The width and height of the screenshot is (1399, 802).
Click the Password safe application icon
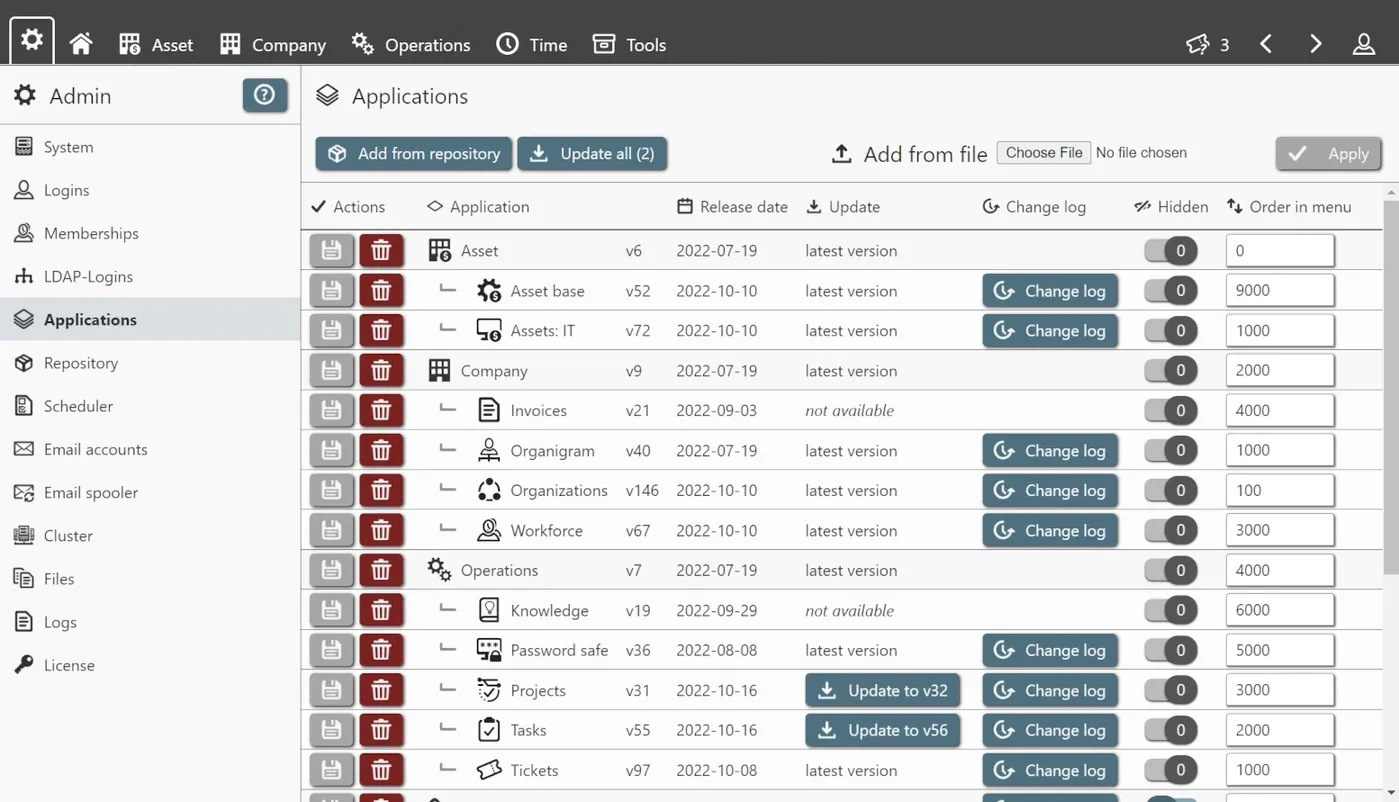[x=489, y=650]
